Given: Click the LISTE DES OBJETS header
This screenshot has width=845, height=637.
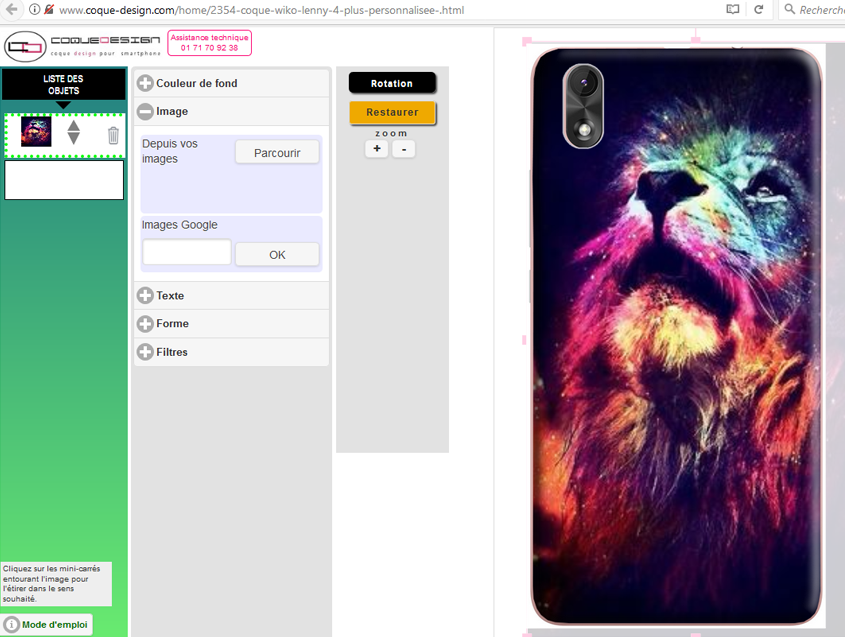Looking at the screenshot, I should [x=64, y=85].
